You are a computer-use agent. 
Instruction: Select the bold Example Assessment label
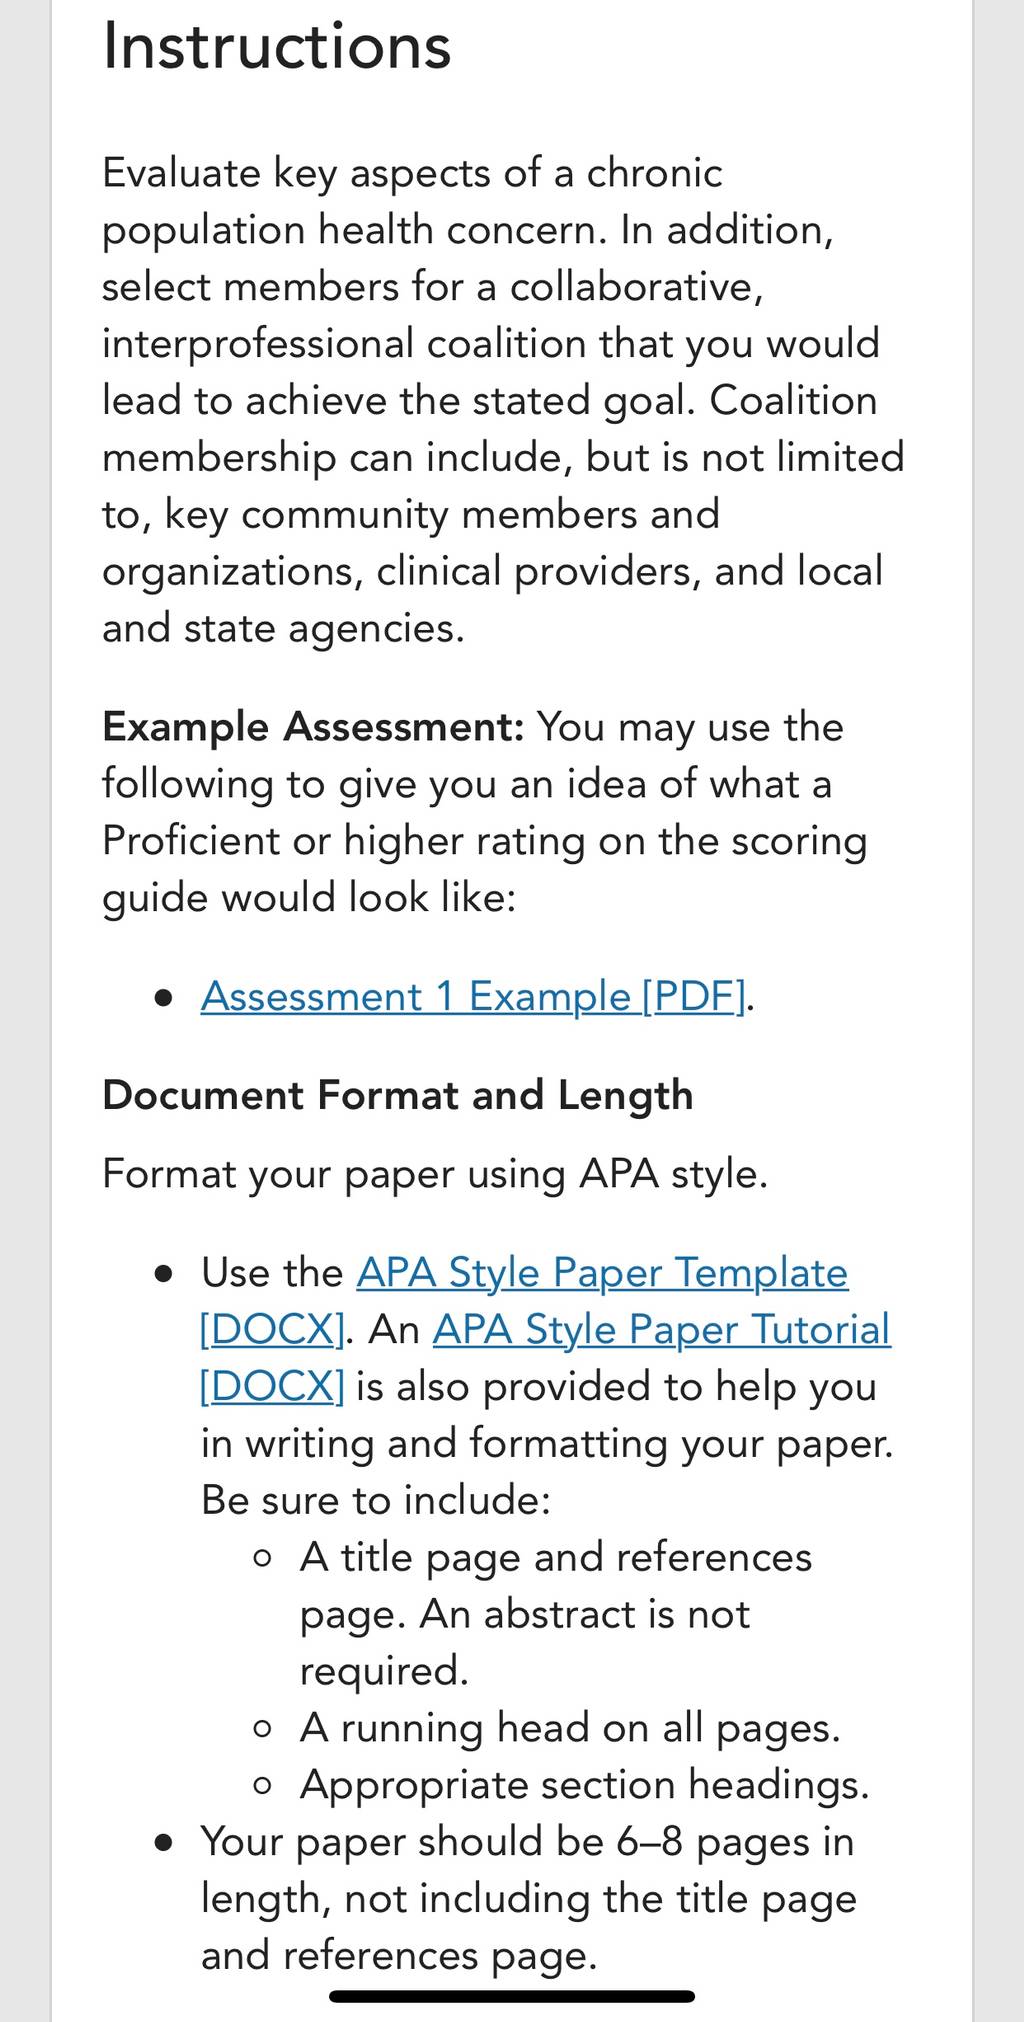(313, 727)
